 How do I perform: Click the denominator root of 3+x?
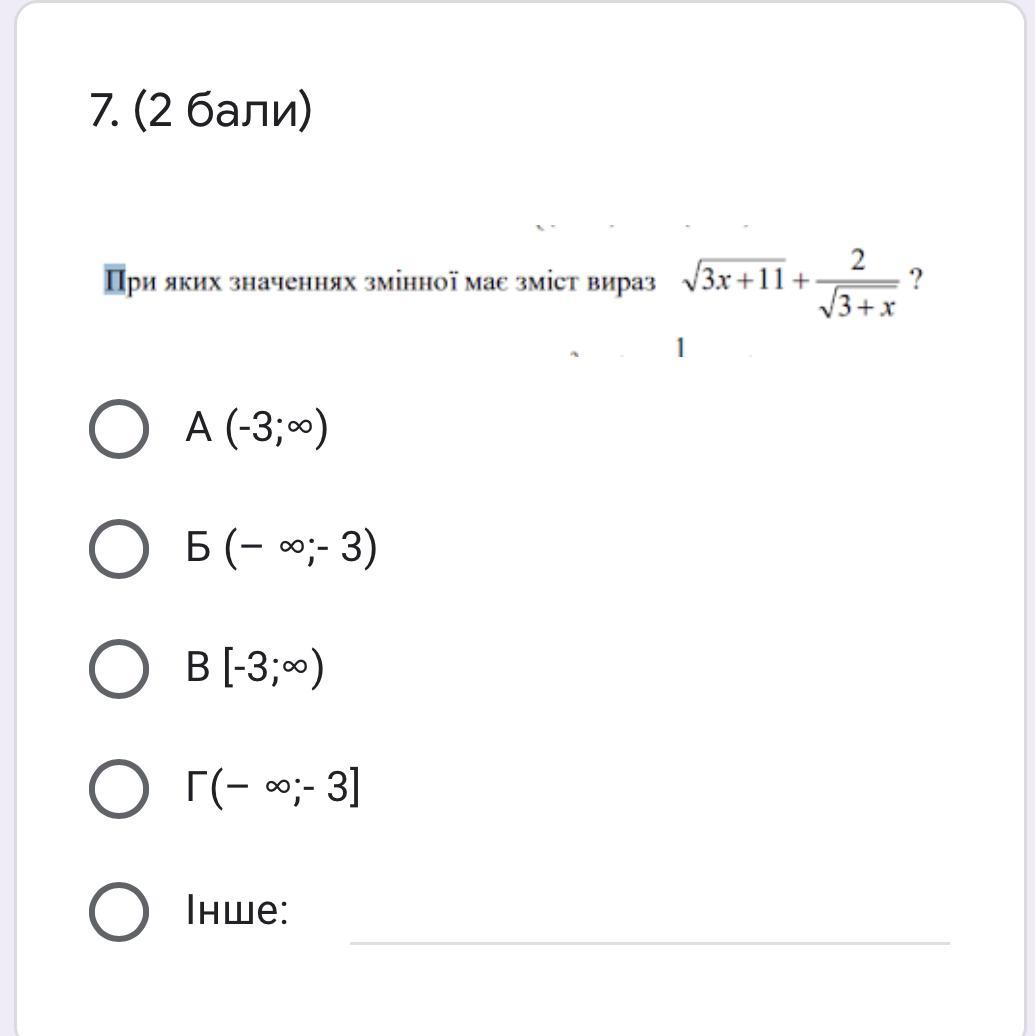(857, 305)
